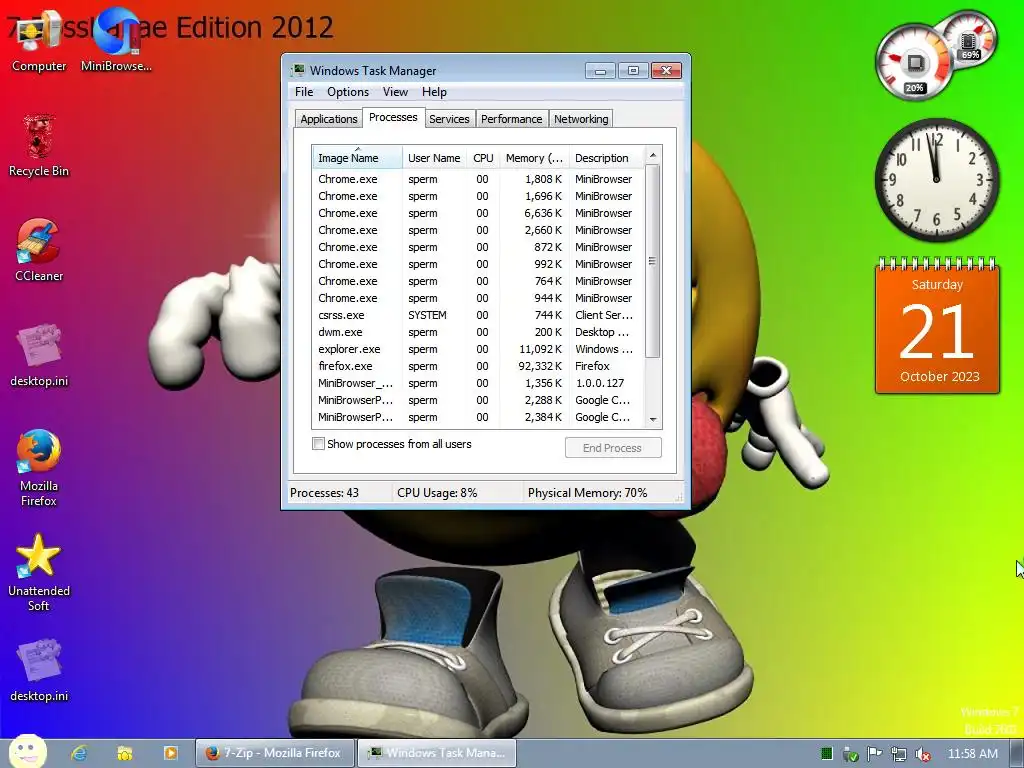
Task: Click the Physical Memory: 70% status entry
Action: (x=587, y=493)
